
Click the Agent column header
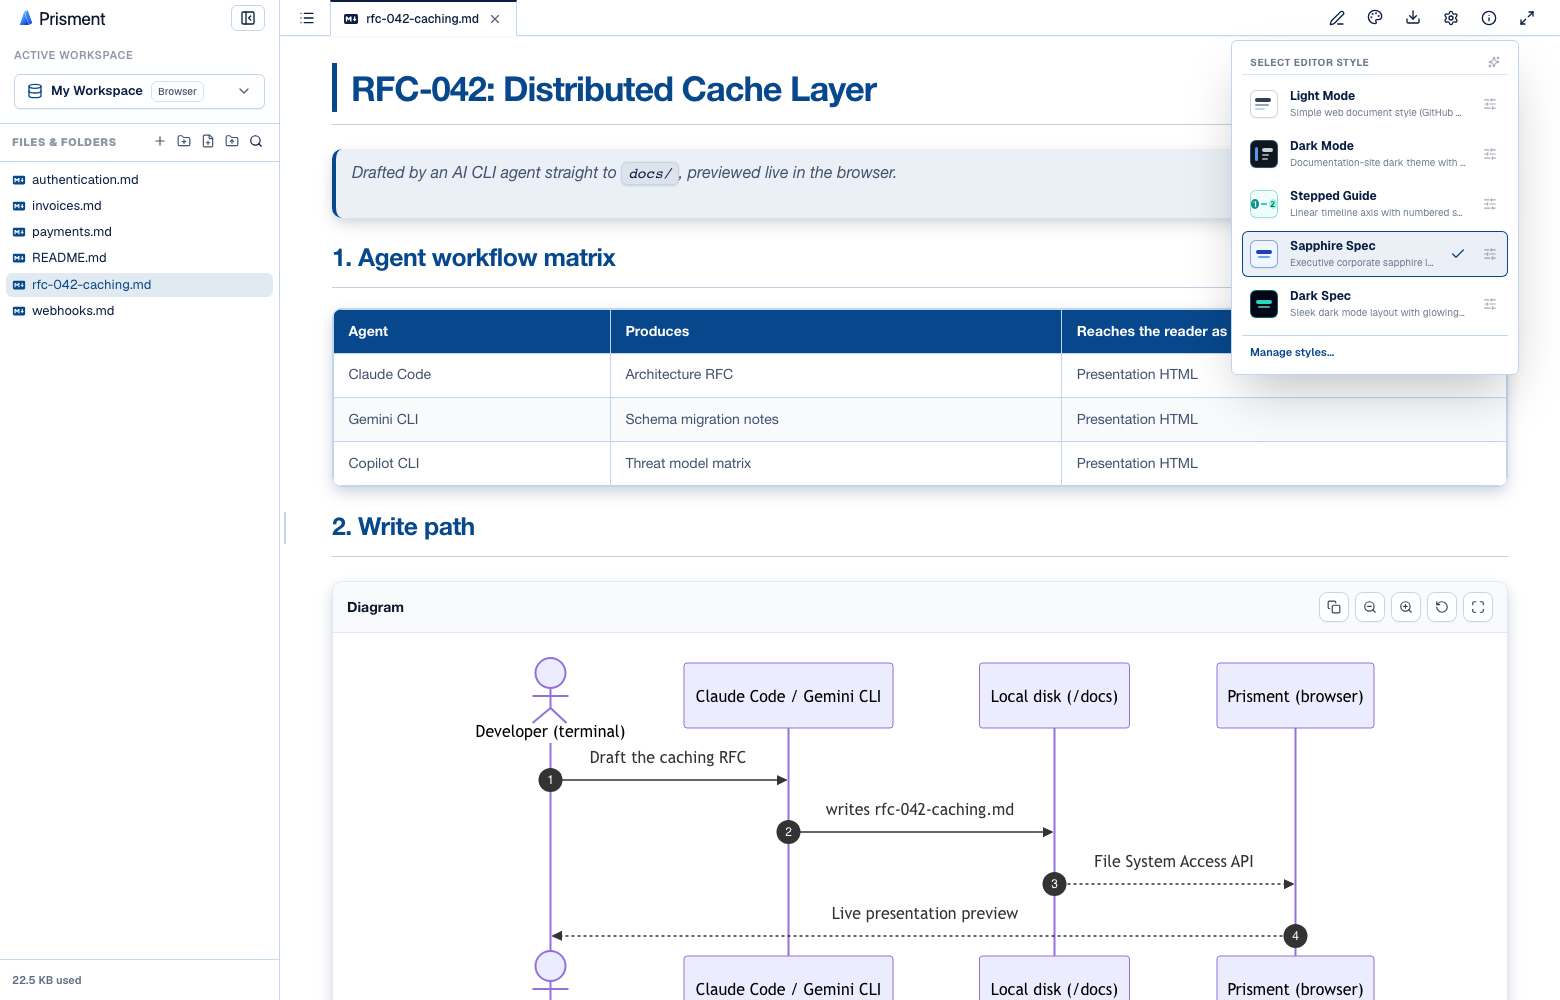coord(472,331)
